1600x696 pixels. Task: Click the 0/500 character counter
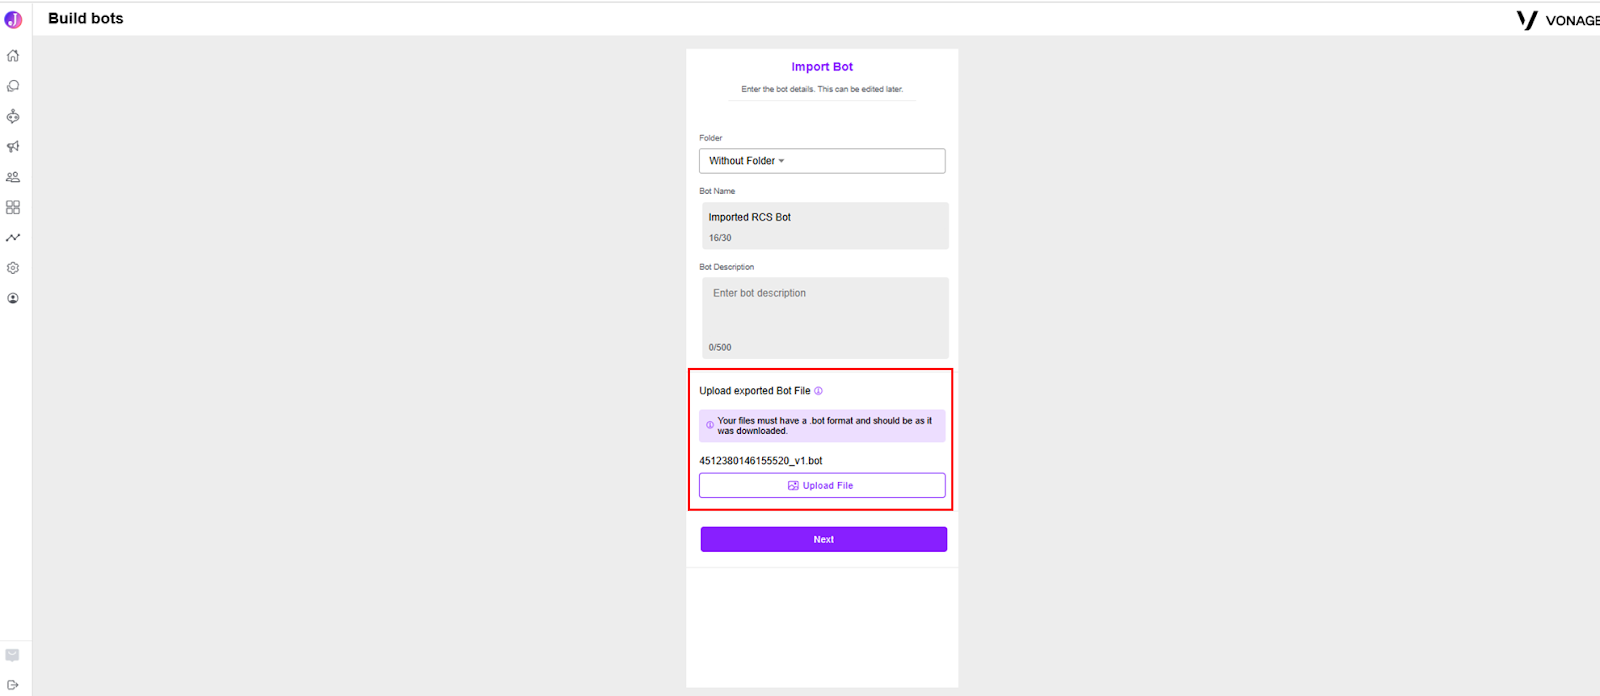point(720,348)
